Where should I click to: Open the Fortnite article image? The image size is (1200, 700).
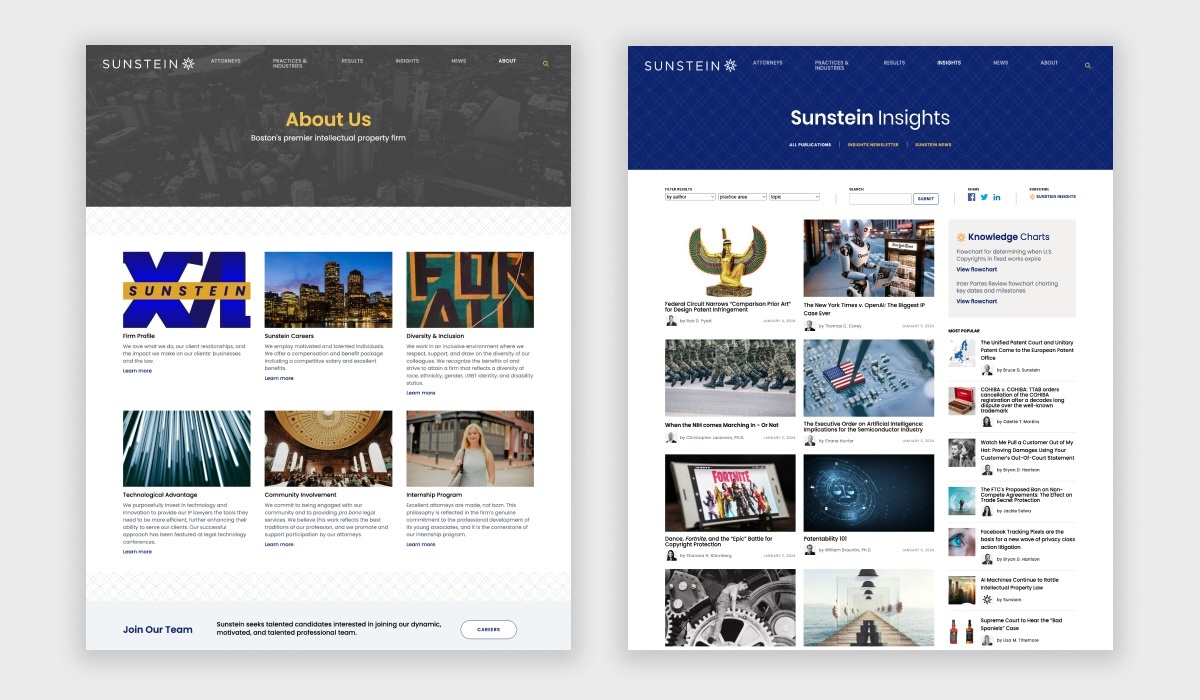point(730,493)
